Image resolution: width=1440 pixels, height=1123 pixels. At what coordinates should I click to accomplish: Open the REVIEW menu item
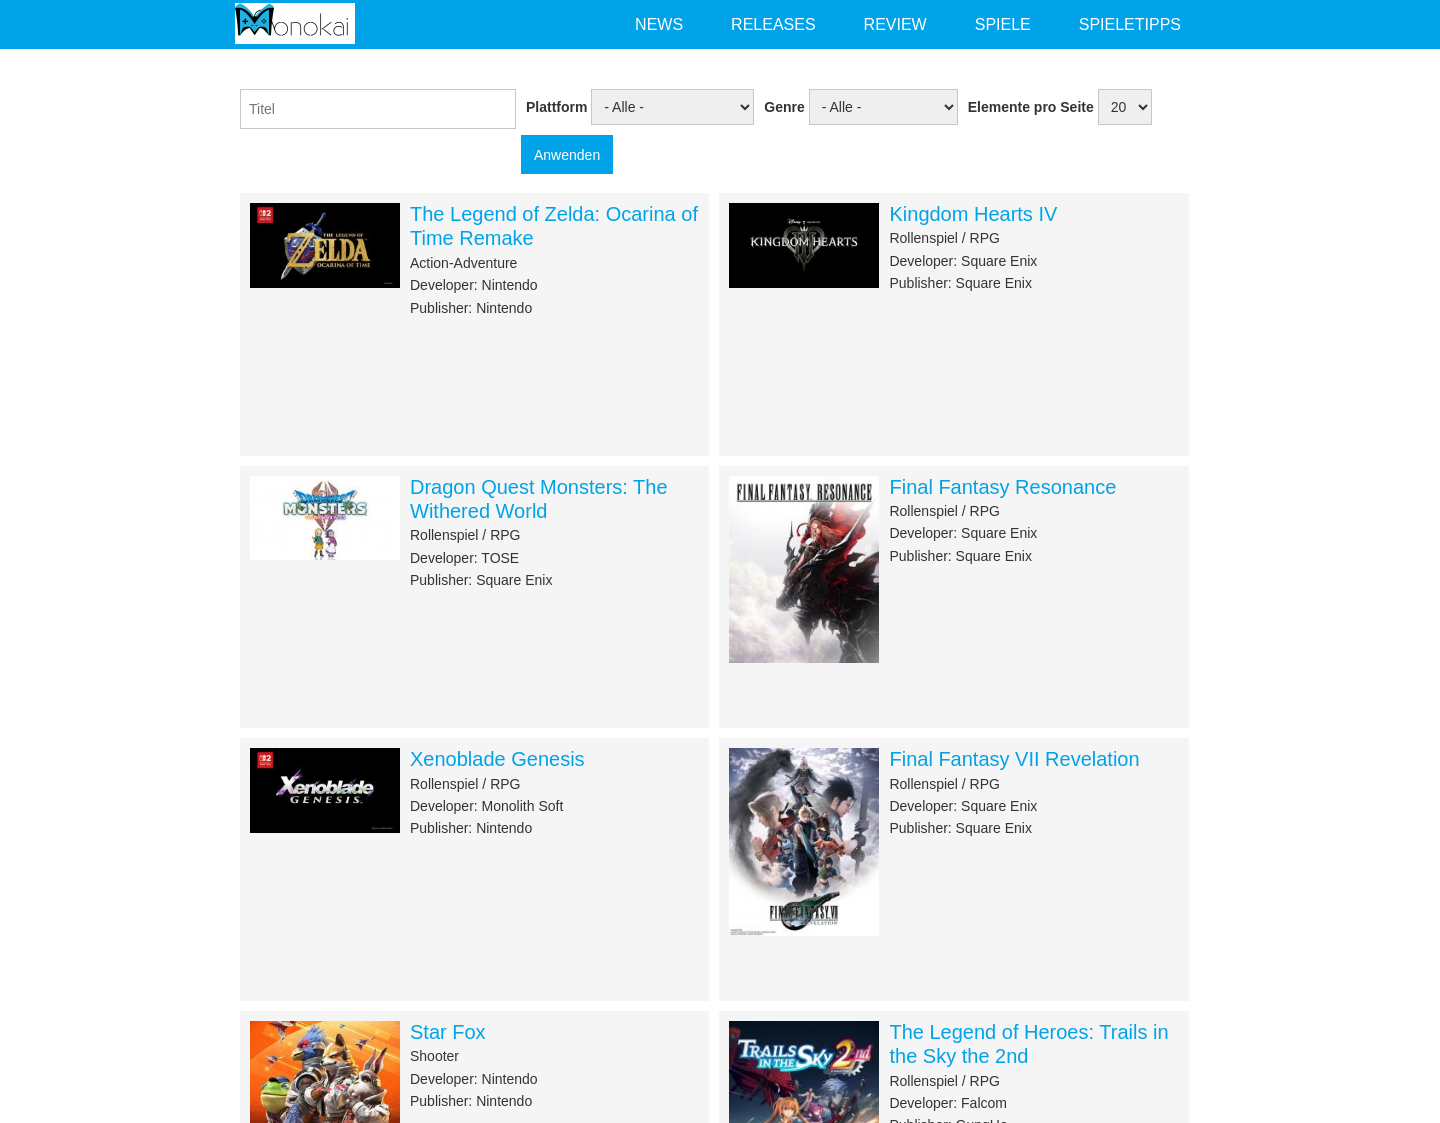895,24
